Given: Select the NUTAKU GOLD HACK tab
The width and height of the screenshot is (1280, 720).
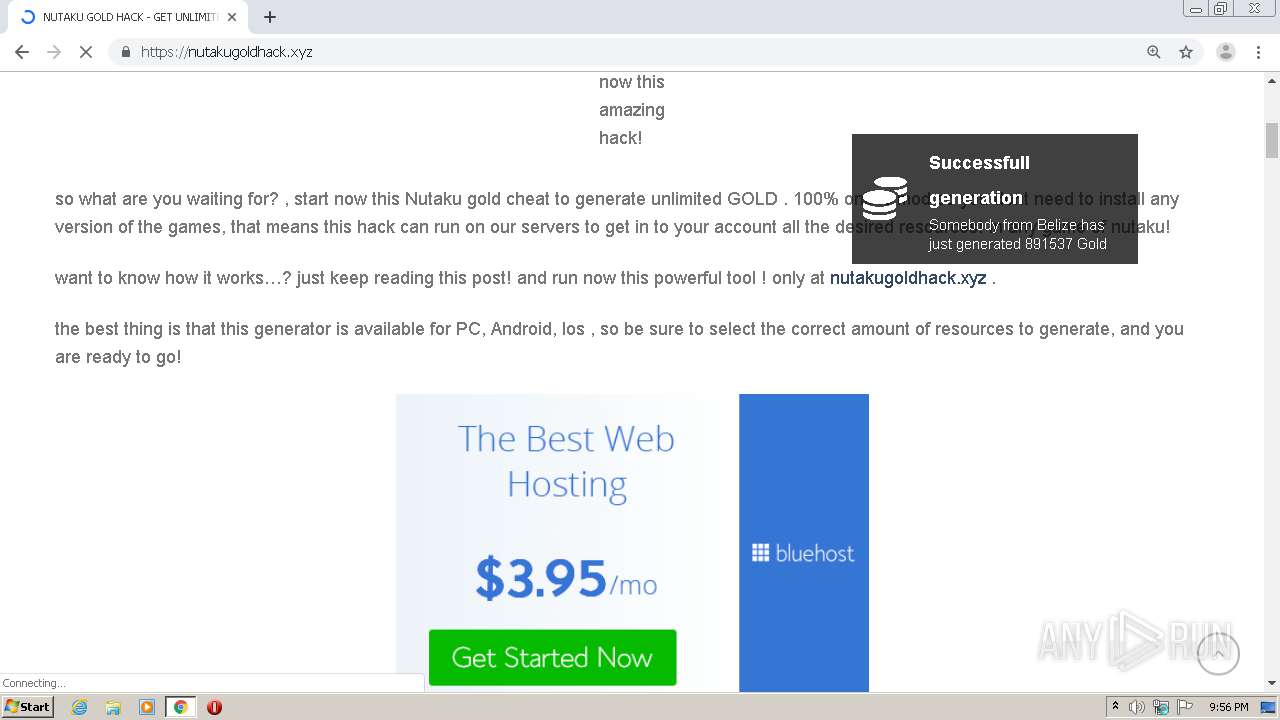Looking at the screenshot, I should click(x=128, y=17).
